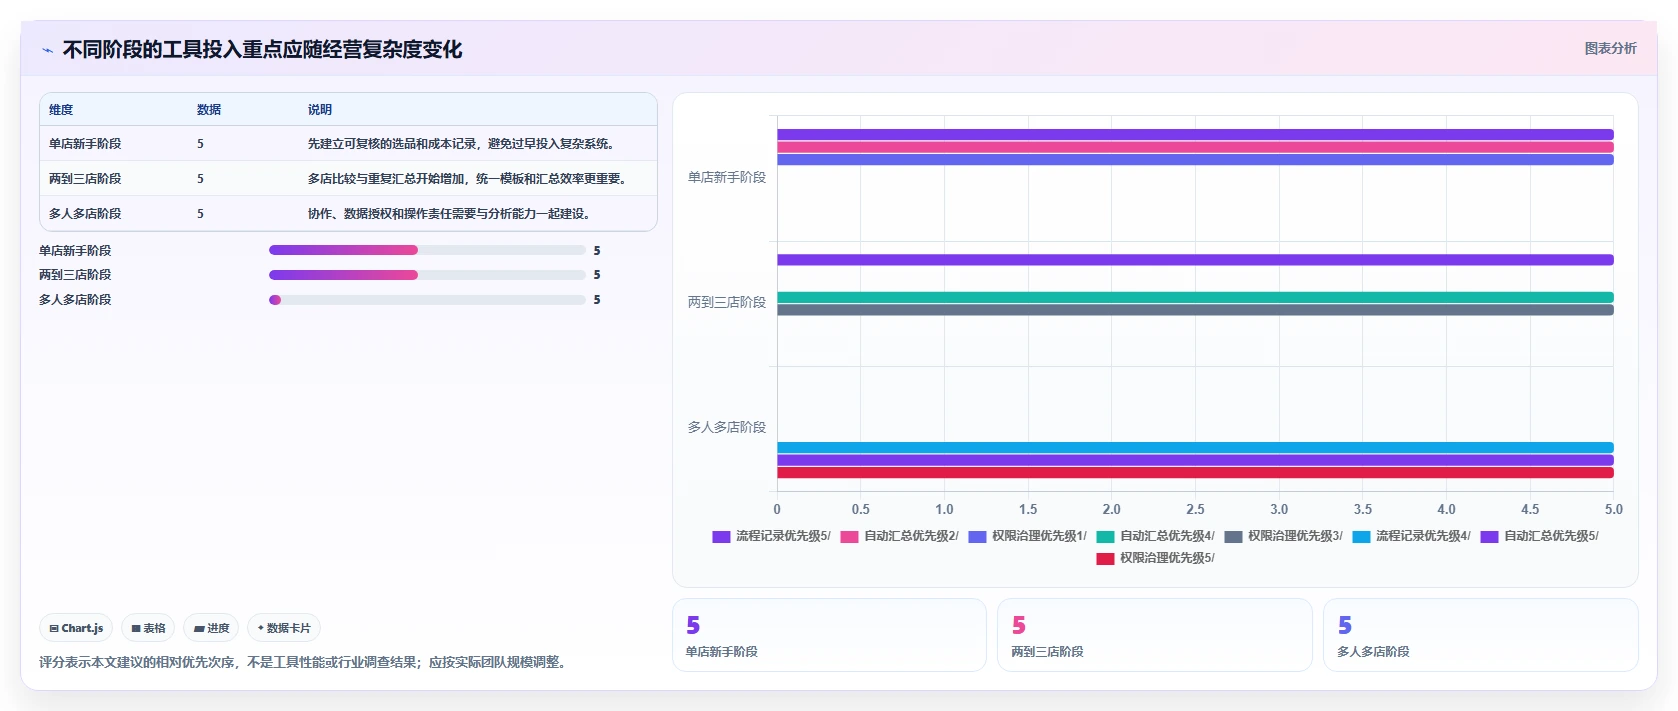The width and height of the screenshot is (1678, 711).
Task: Click the 图表分析 label
Action: click(x=1610, y=48)
